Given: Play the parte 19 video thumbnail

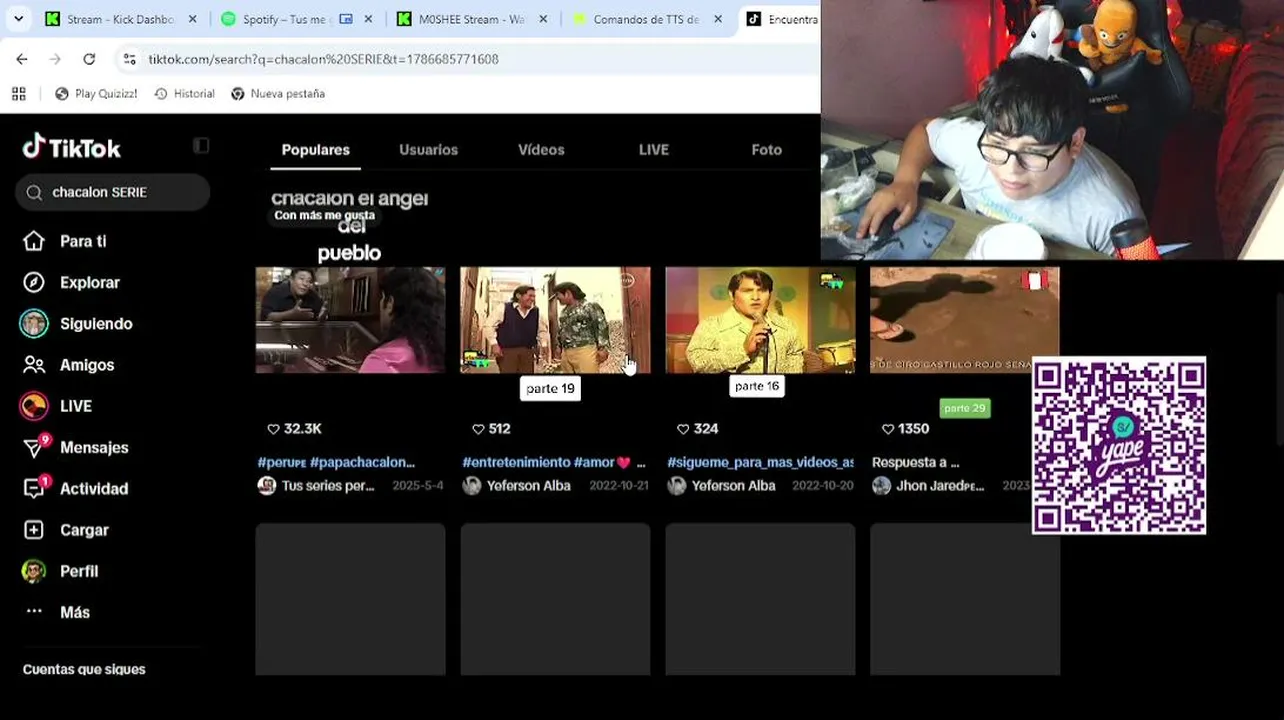Looking at the screenshot, I should pyautogui.click(x=555, y=320).
